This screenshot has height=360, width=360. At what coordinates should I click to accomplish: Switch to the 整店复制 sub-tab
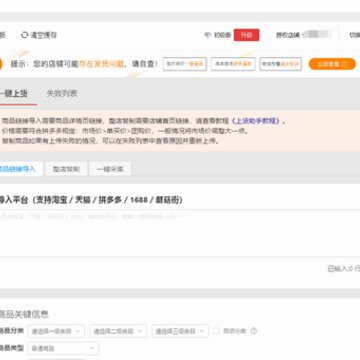pos(66,169)
